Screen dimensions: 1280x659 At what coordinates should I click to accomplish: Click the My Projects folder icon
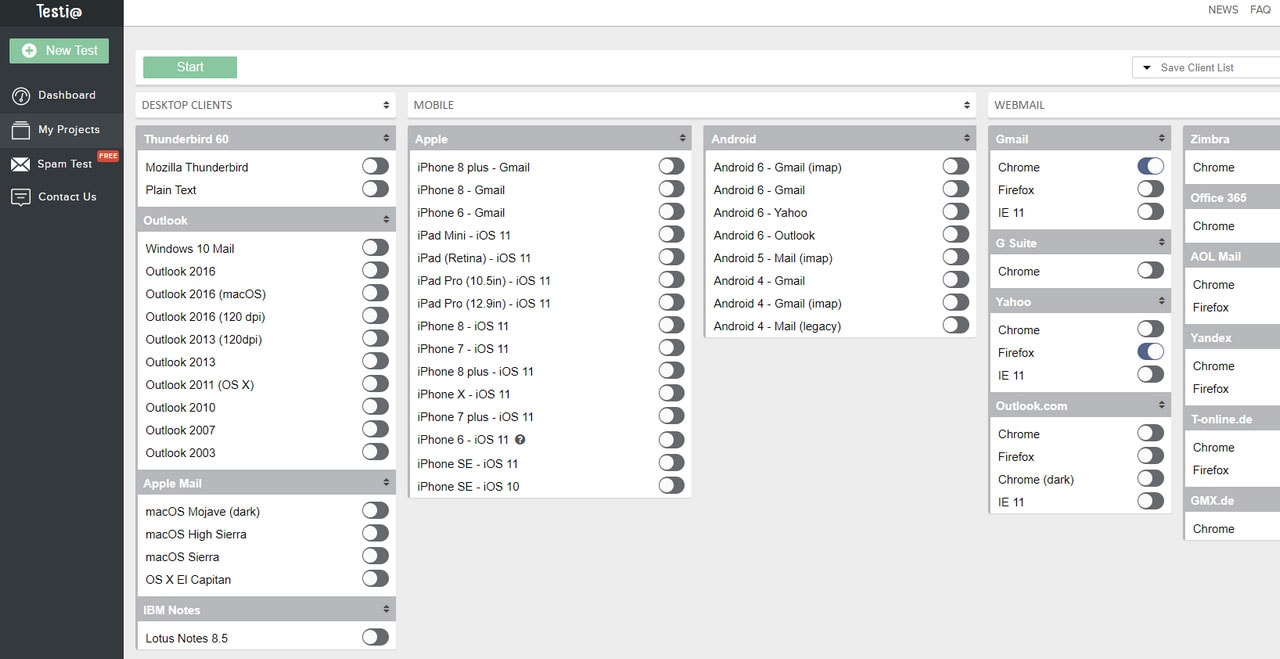(21, 130)
